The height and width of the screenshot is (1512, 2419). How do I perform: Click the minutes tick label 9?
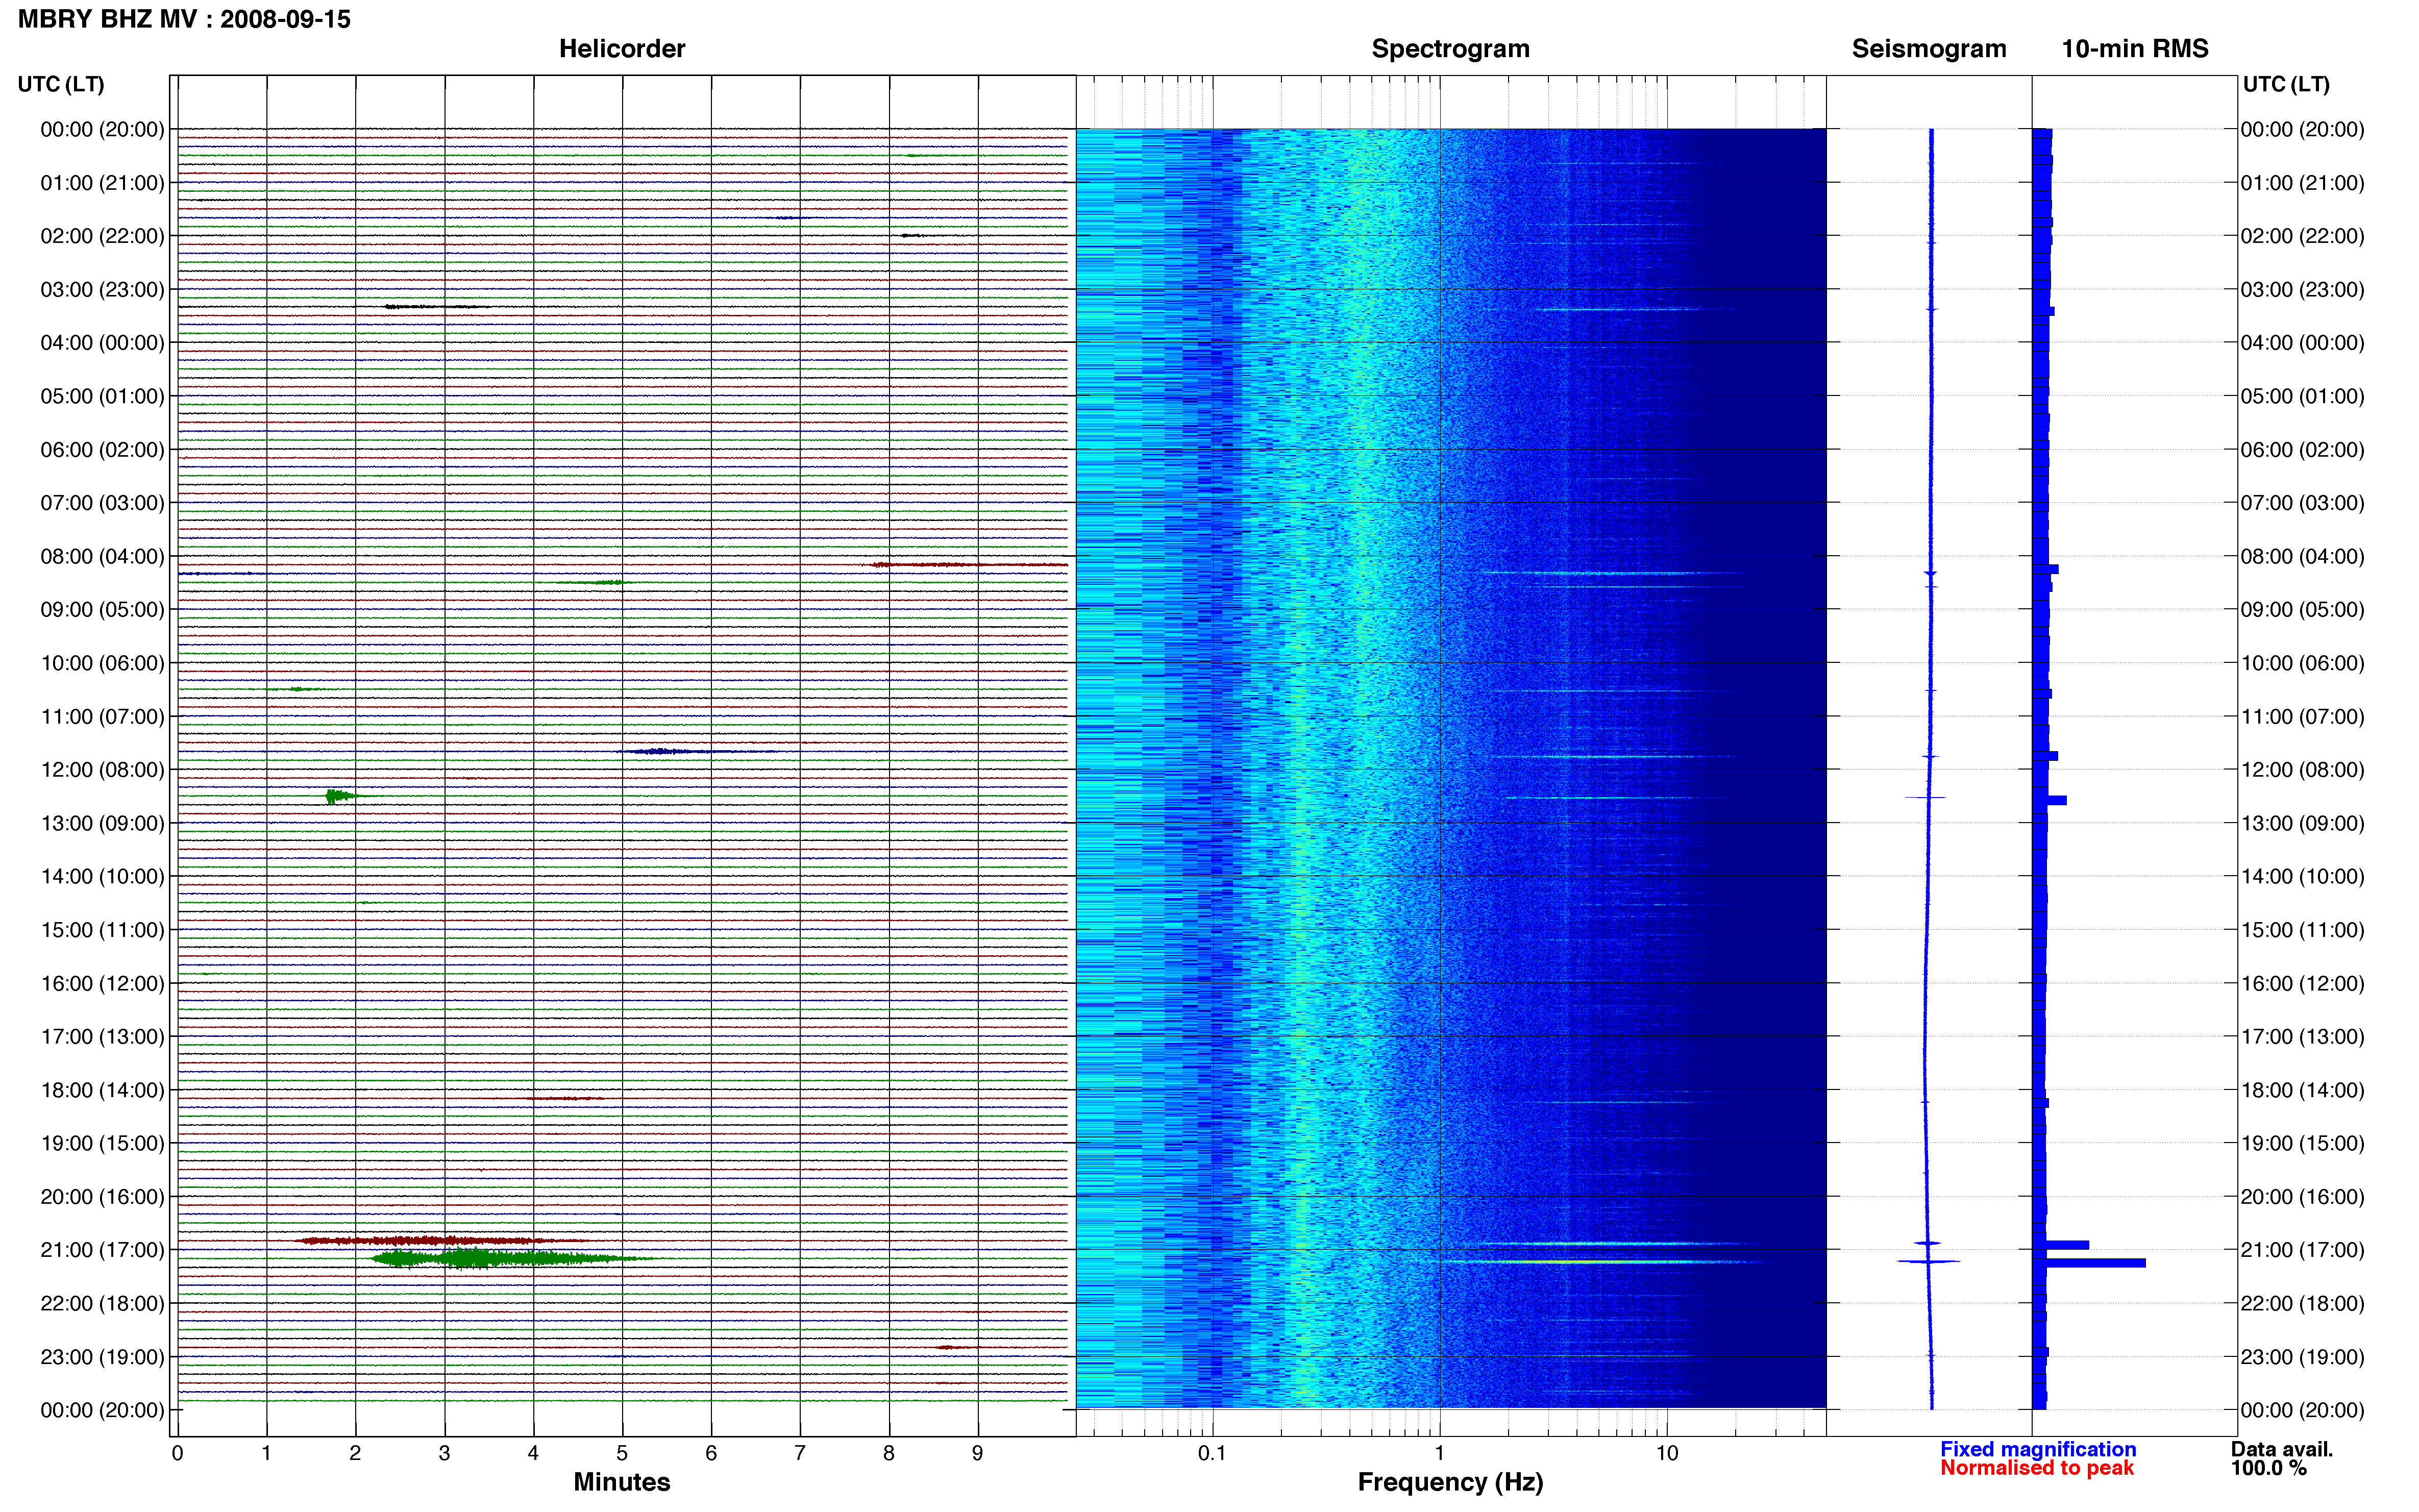pos(978,1453)
